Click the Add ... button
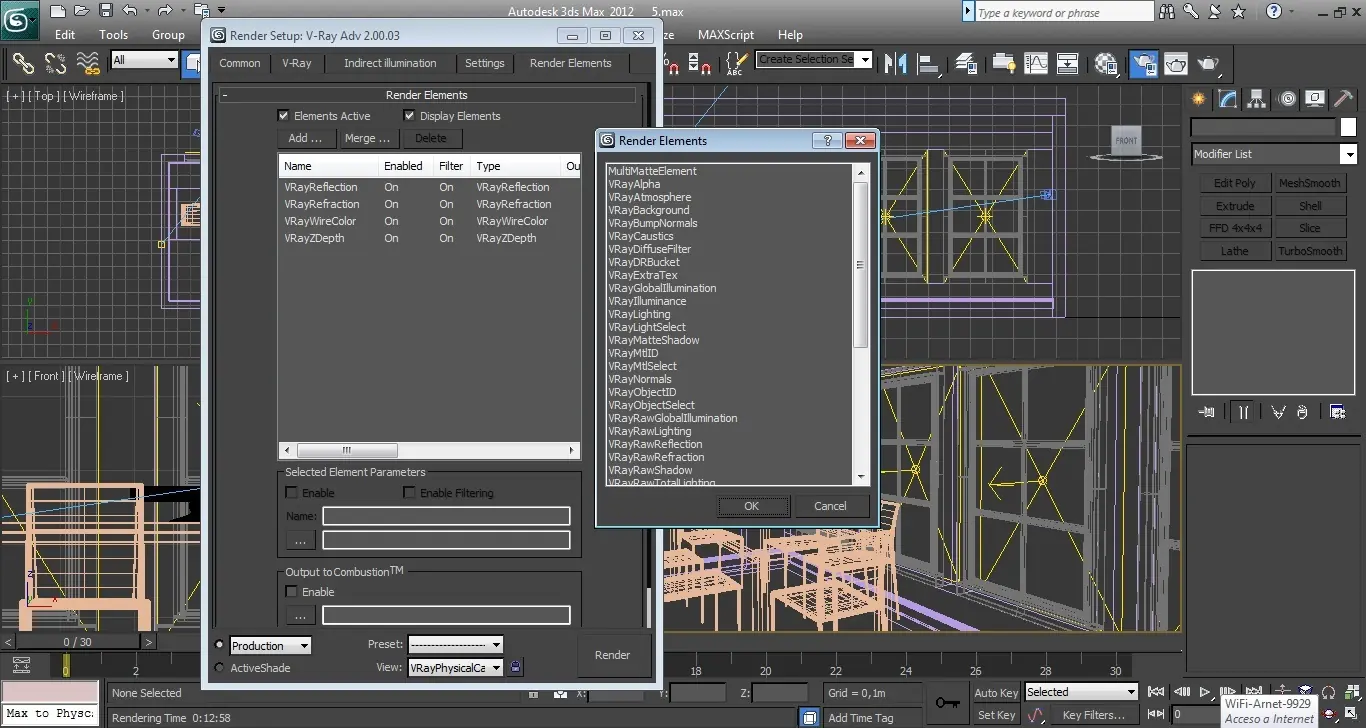The image size is (1366, 728). click(305, 138)
